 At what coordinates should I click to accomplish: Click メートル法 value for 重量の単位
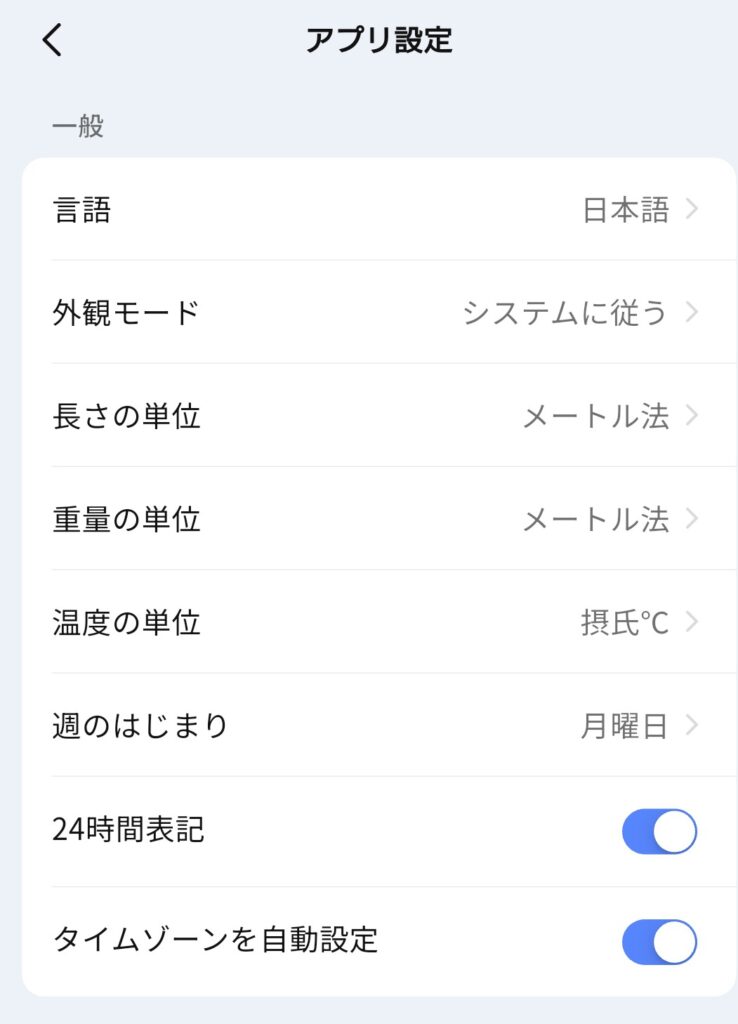tap(595, 519)
